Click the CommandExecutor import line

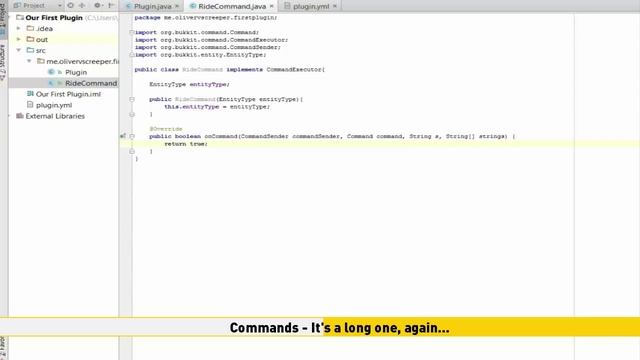pyautogui.click(x=211, y=40)
